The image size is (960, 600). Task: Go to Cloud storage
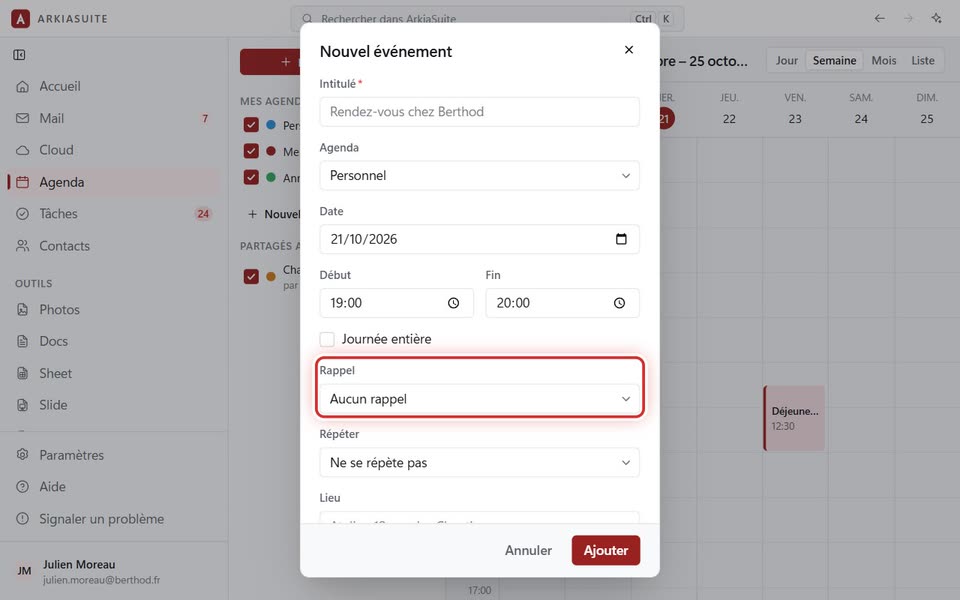pyautogui.click(x=113, y=150)
